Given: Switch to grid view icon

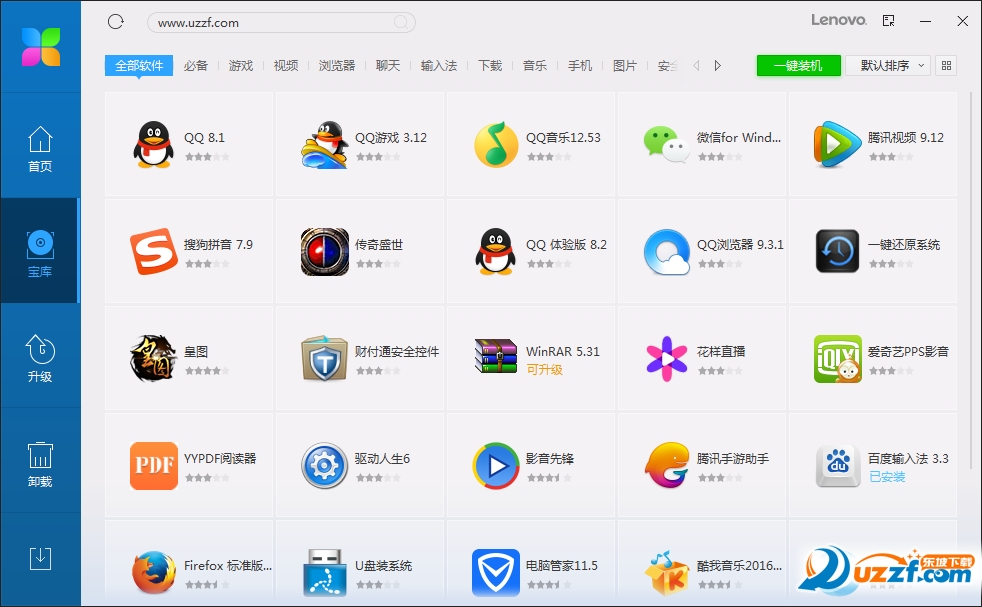Looking at the screenshot, I should point(946,65).
